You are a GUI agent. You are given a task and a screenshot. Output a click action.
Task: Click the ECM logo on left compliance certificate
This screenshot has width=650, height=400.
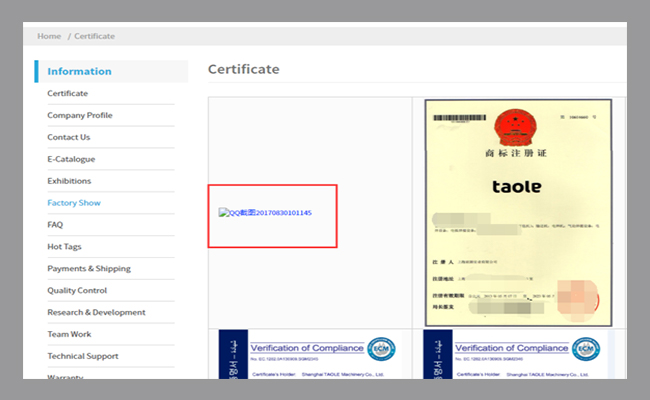pyautogui.click(x=379, y=349)
